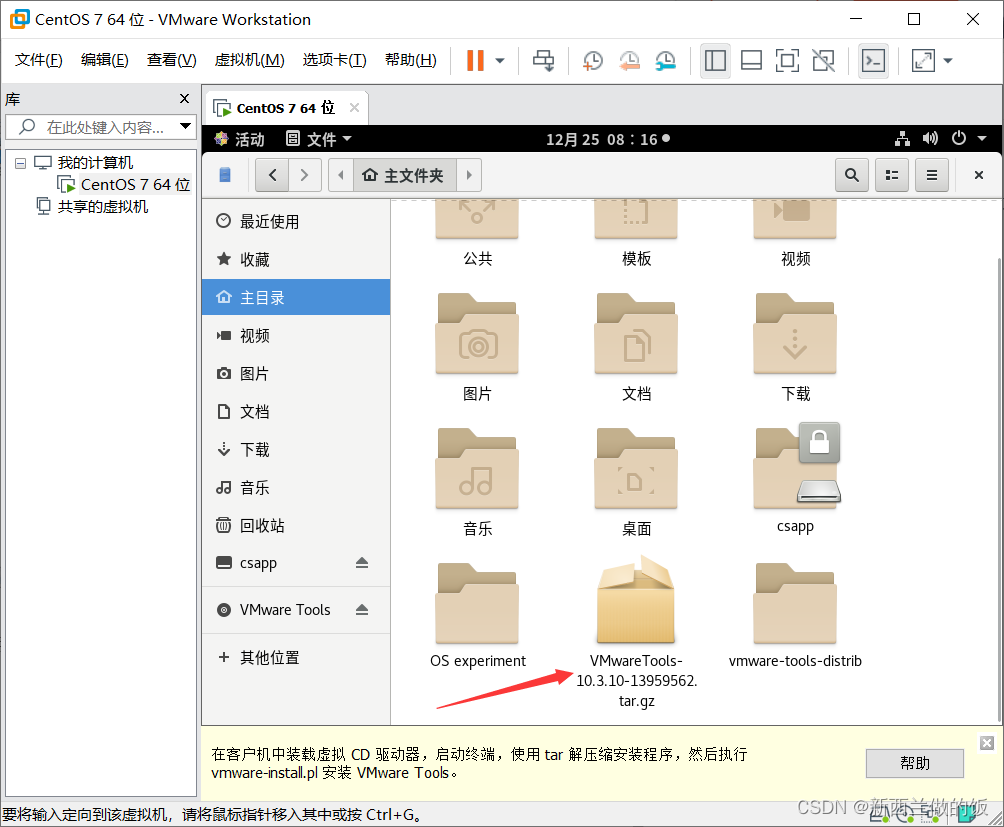The width and height of the screenshot is (1004, 827).
Task: Enter full screen mode
Action: point(787,61)
